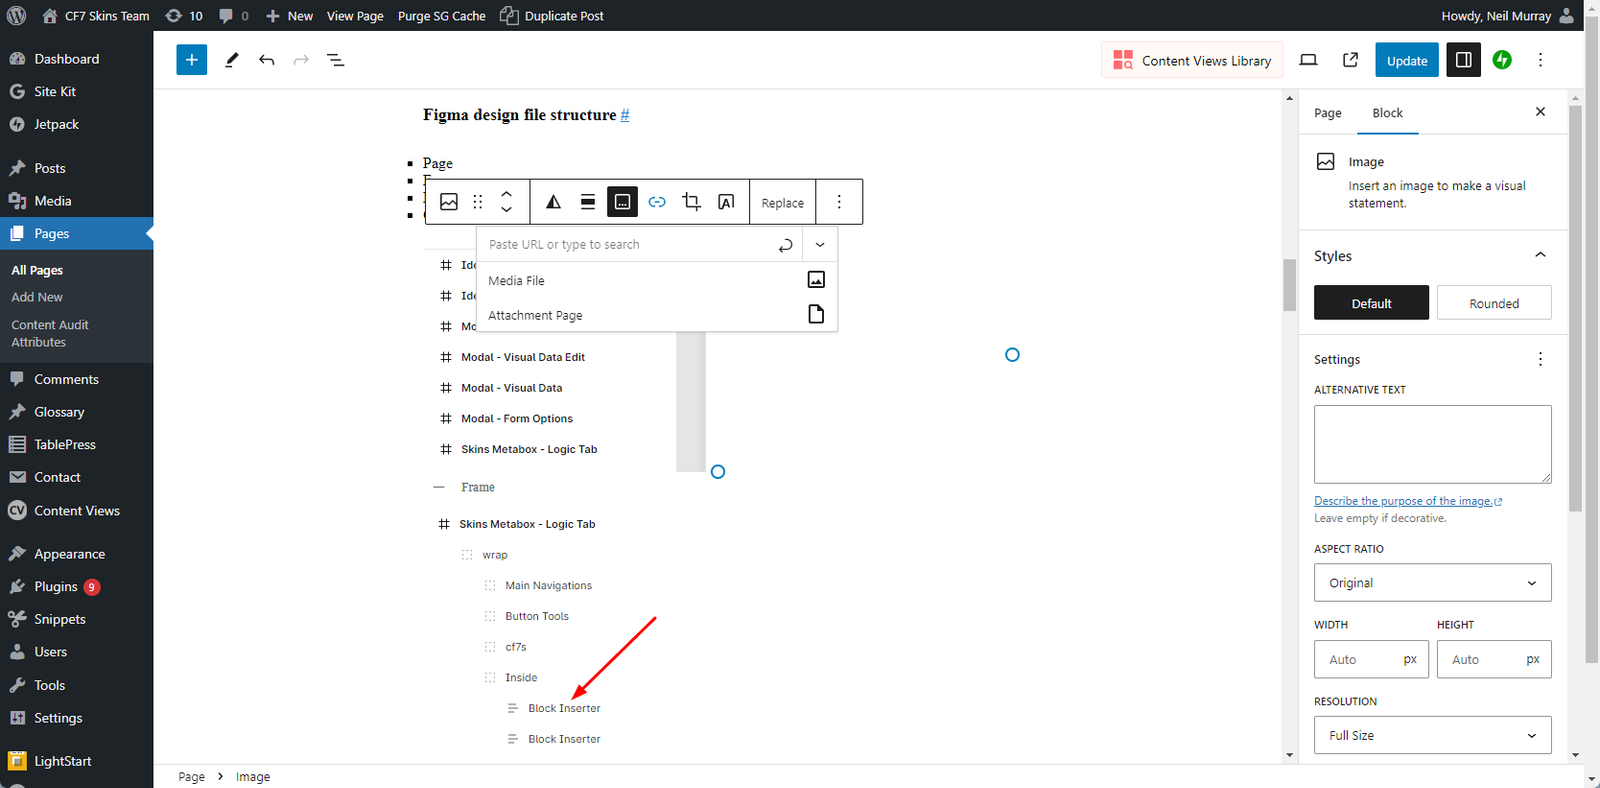Screen dimensions: 1600x788
Task: Apply duotone filter from block toolbar
Action: (553, 202)
